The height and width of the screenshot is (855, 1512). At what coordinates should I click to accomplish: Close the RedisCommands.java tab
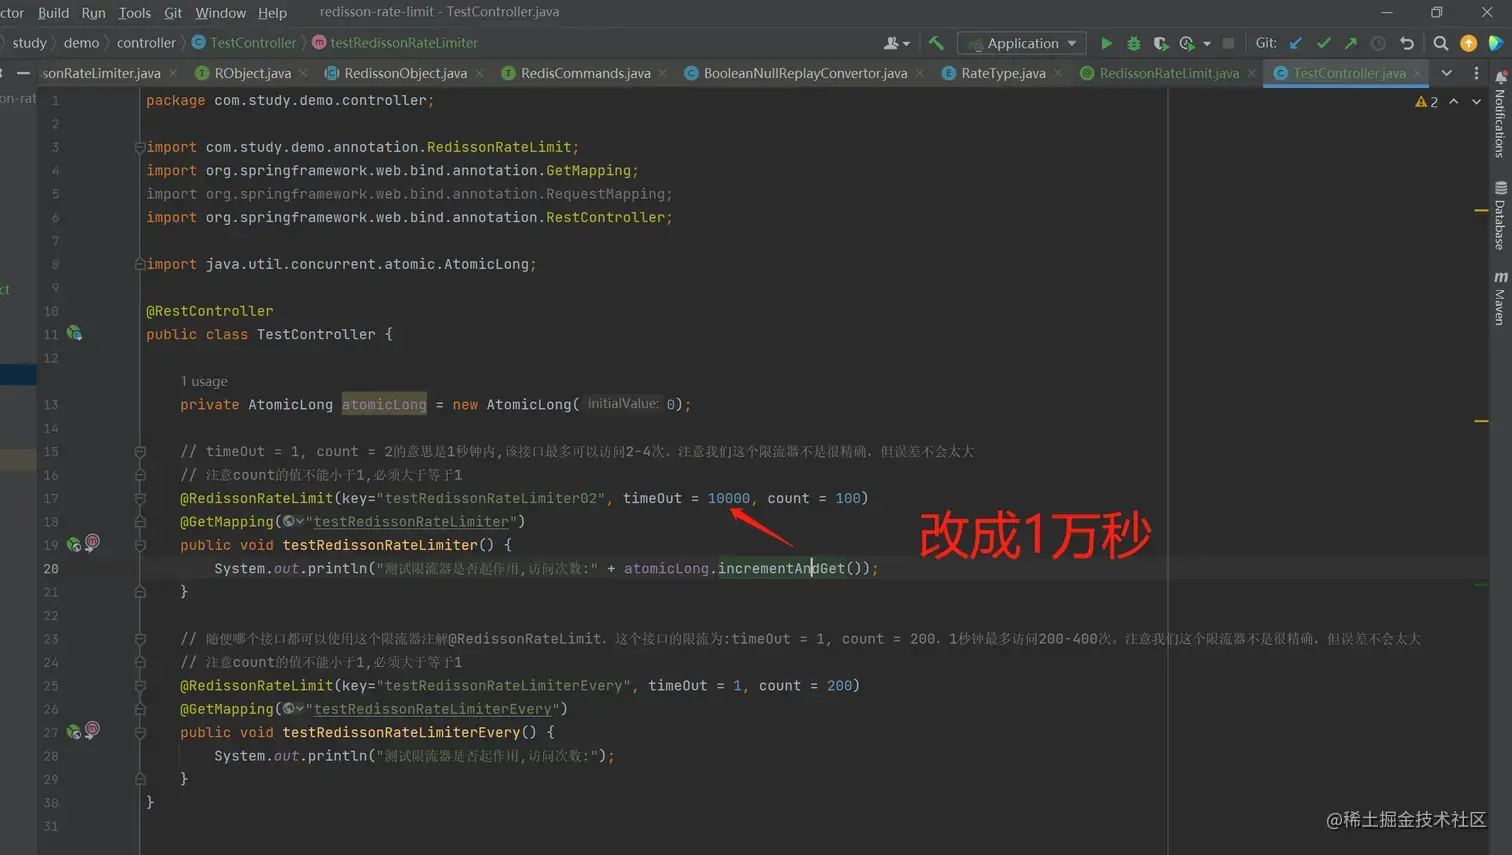662,73
